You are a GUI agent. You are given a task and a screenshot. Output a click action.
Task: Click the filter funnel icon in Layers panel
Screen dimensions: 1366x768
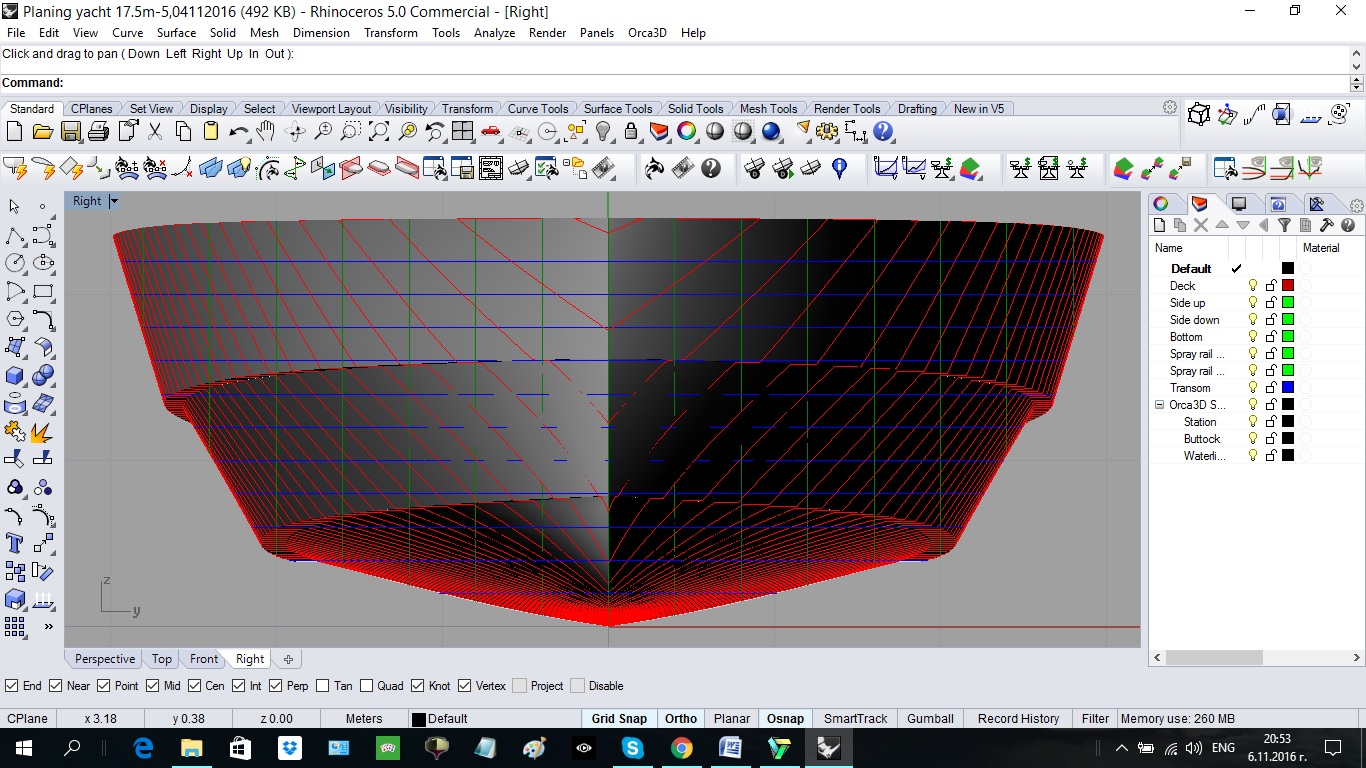pyautogui.click(x=1285, y=226)
